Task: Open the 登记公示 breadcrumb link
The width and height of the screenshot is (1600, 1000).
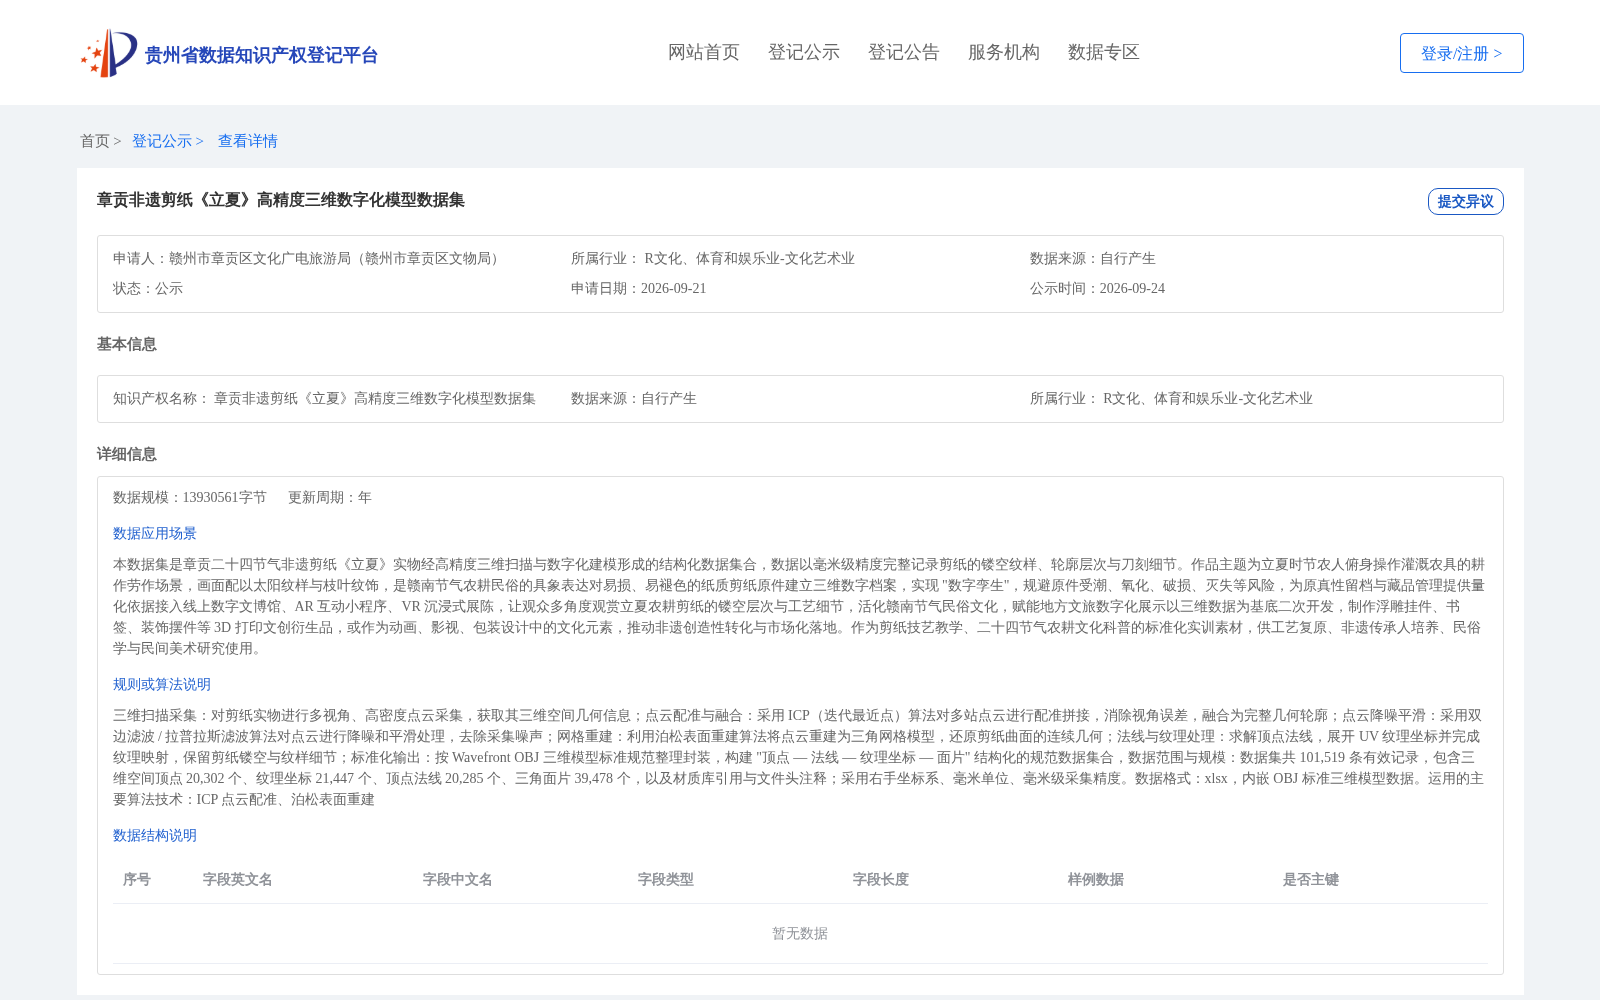Action: pos(162,141)
